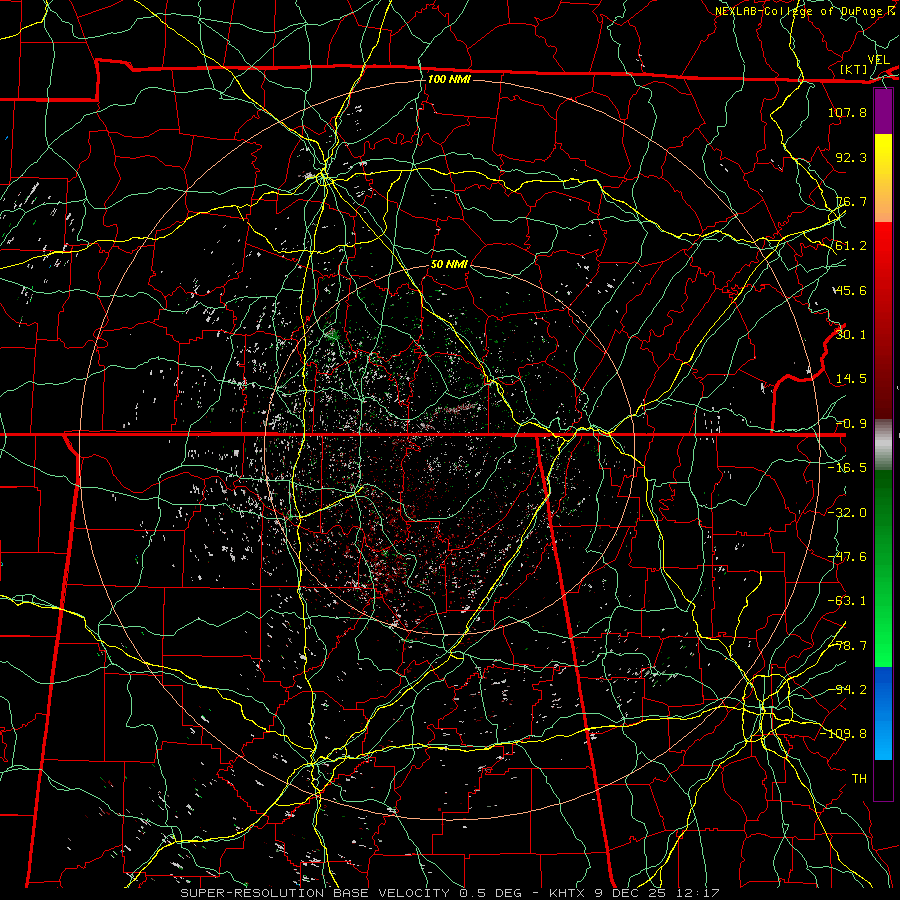Click the TH label on the legend
The height and width of the screenshot is (900, 900).
coord(859,779)
